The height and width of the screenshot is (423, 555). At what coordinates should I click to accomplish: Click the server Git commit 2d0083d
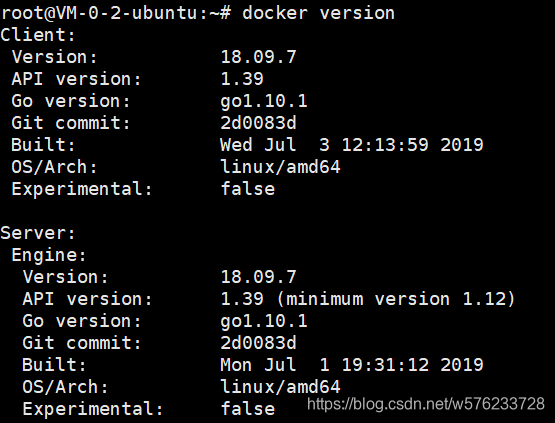pos(258,343)
